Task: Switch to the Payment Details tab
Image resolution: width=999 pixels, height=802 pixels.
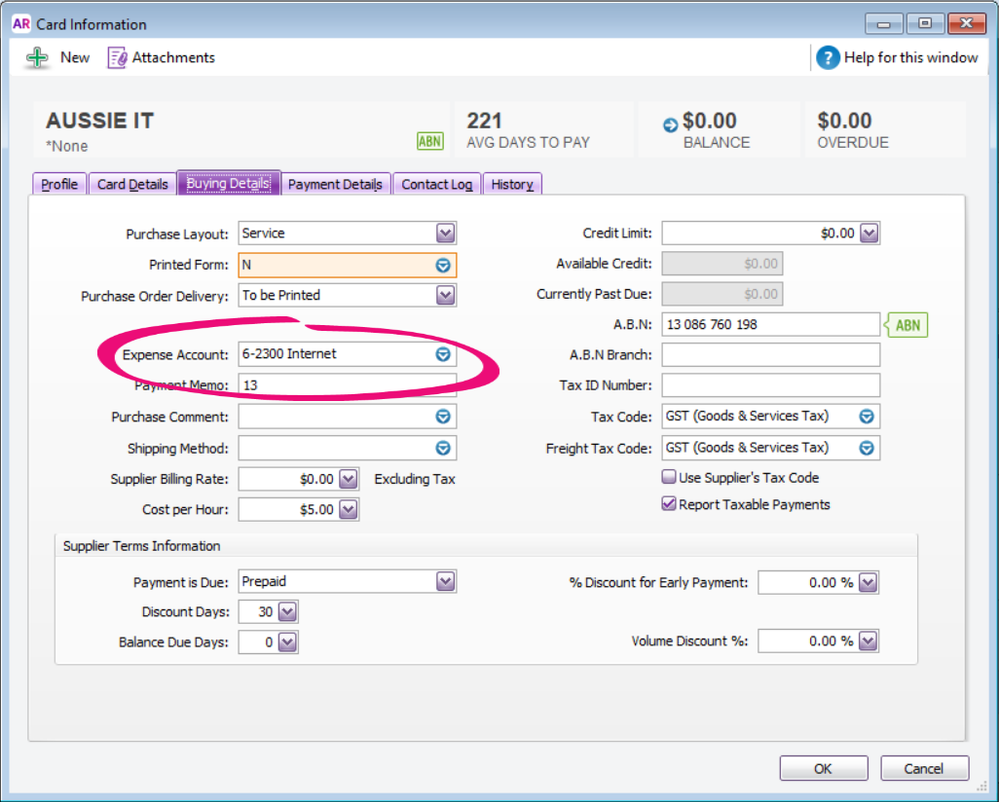Action: (335, 185)
